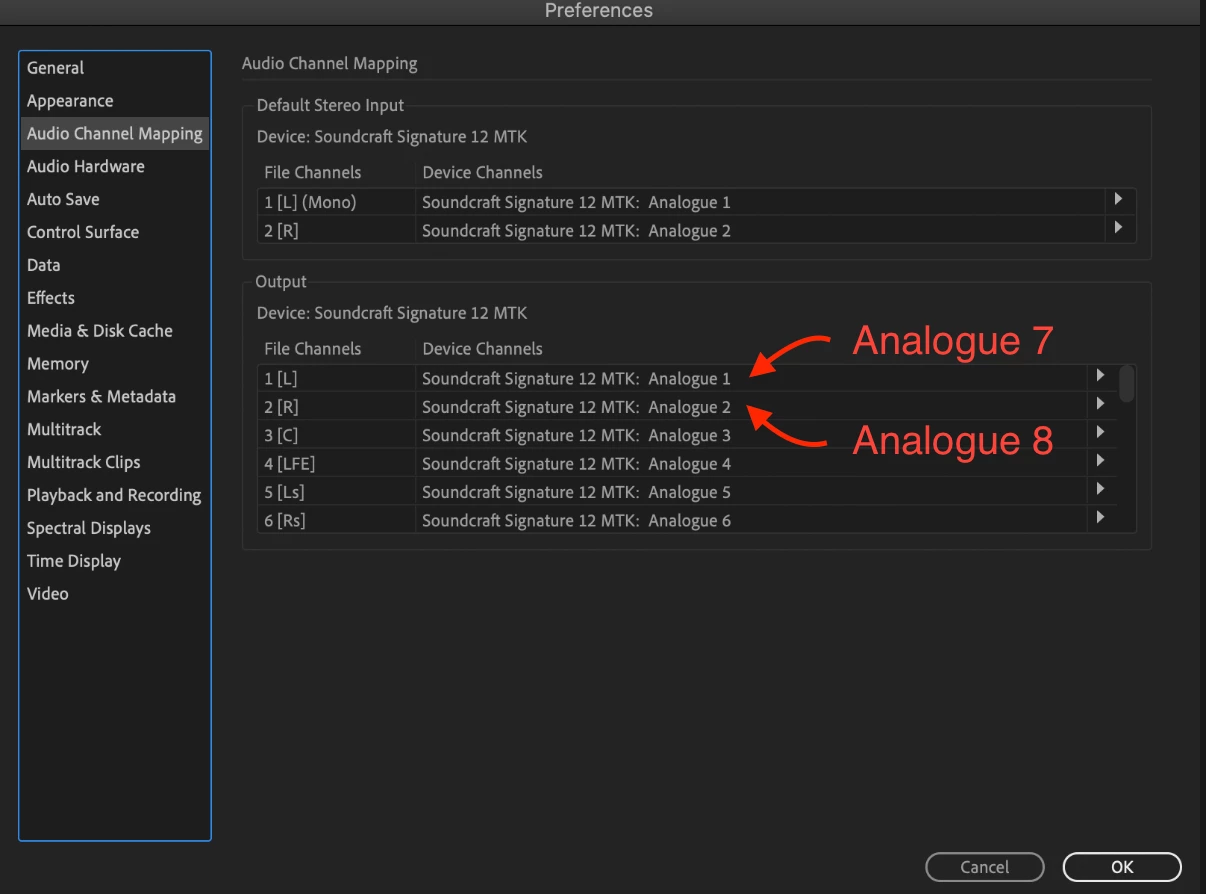Click output Analogue 4 device channel text
Screen dimensions: 1206x894
576,464
